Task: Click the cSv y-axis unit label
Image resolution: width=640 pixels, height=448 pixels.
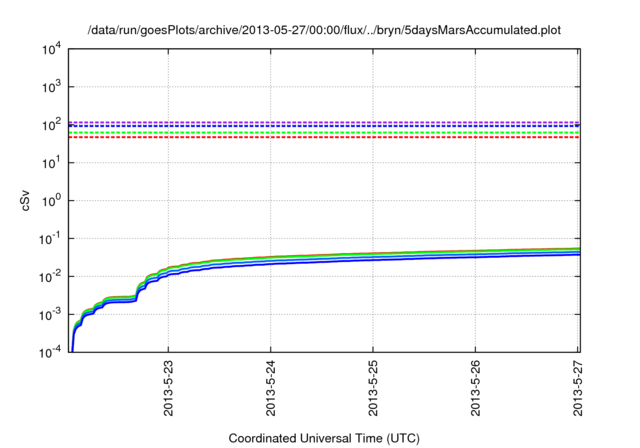Action: [25, 200]
